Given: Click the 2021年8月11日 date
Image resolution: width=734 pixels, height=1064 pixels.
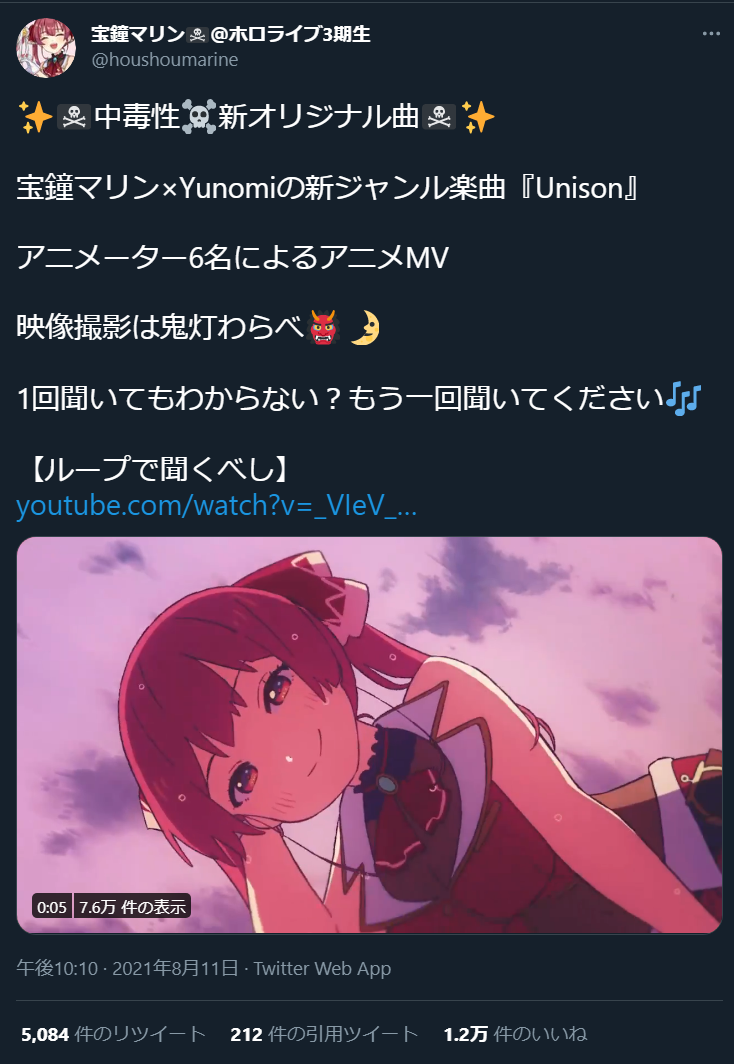Looking at the screenshot, I should click(175, 968).
